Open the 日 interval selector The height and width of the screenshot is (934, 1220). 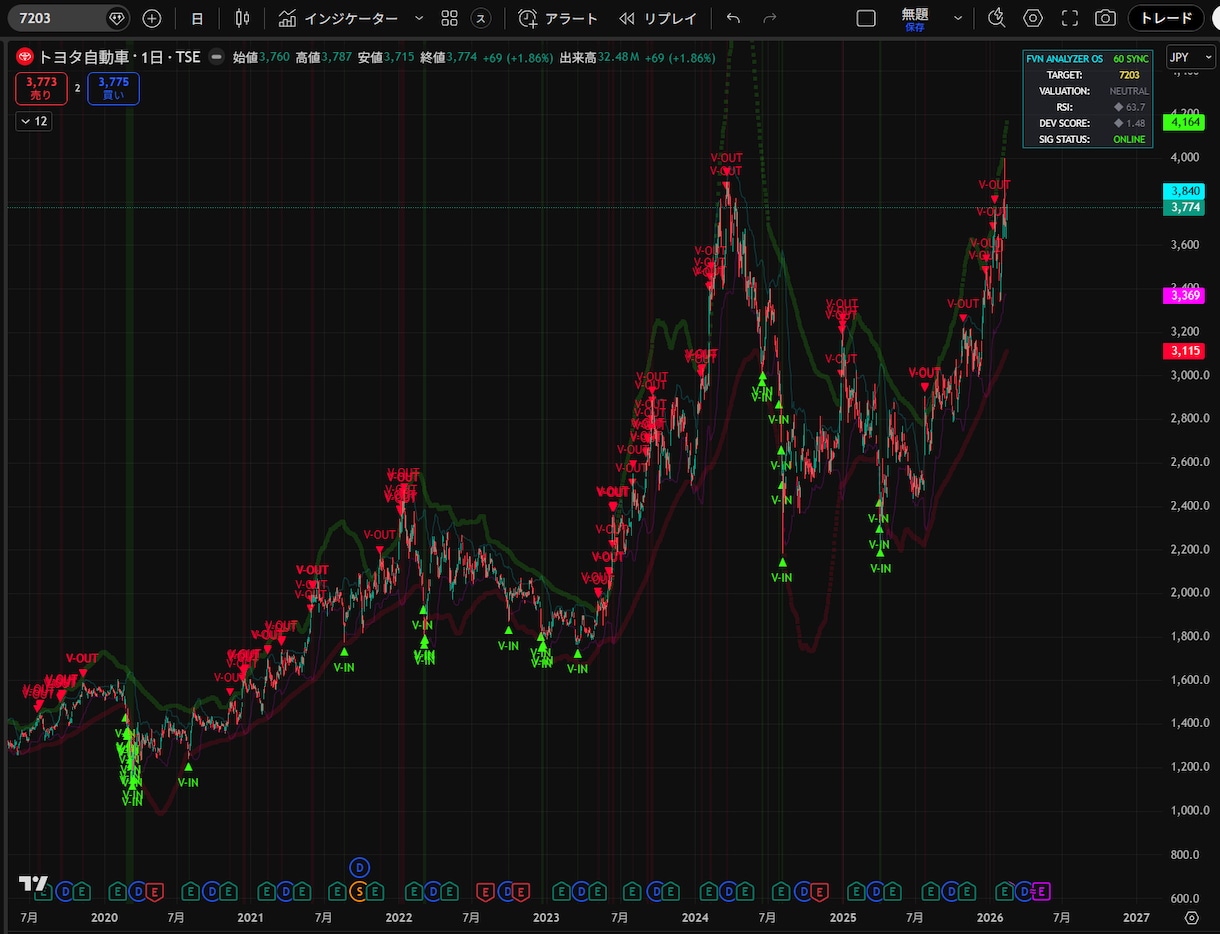197,18
